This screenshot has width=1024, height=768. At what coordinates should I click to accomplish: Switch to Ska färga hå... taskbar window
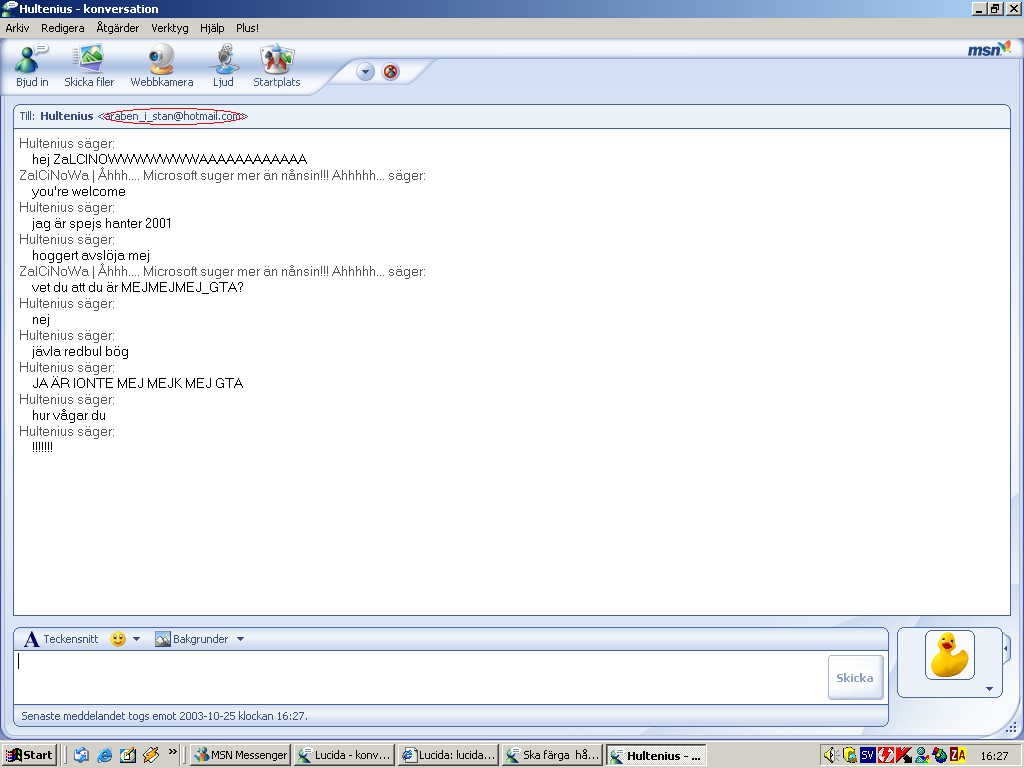click(x=552, y=756)
